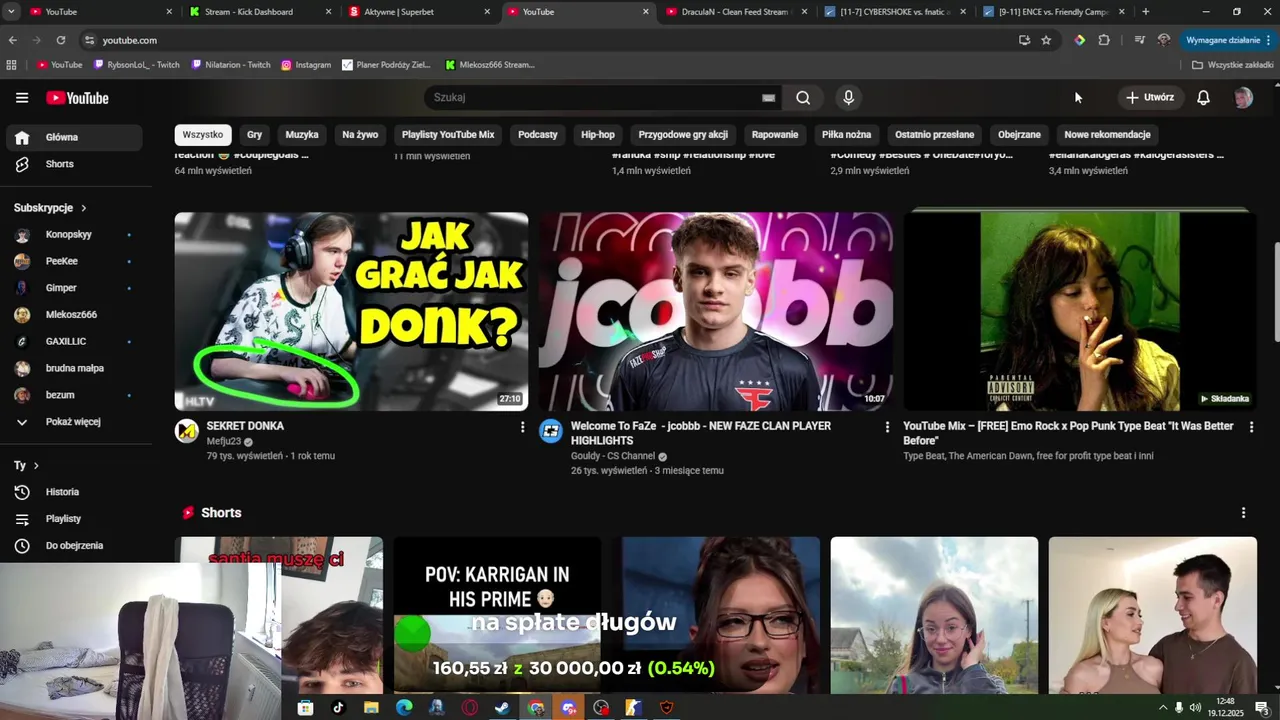Open Historia in the sidebar
This screenshot has width=1280, height=720.
point(72,492)
